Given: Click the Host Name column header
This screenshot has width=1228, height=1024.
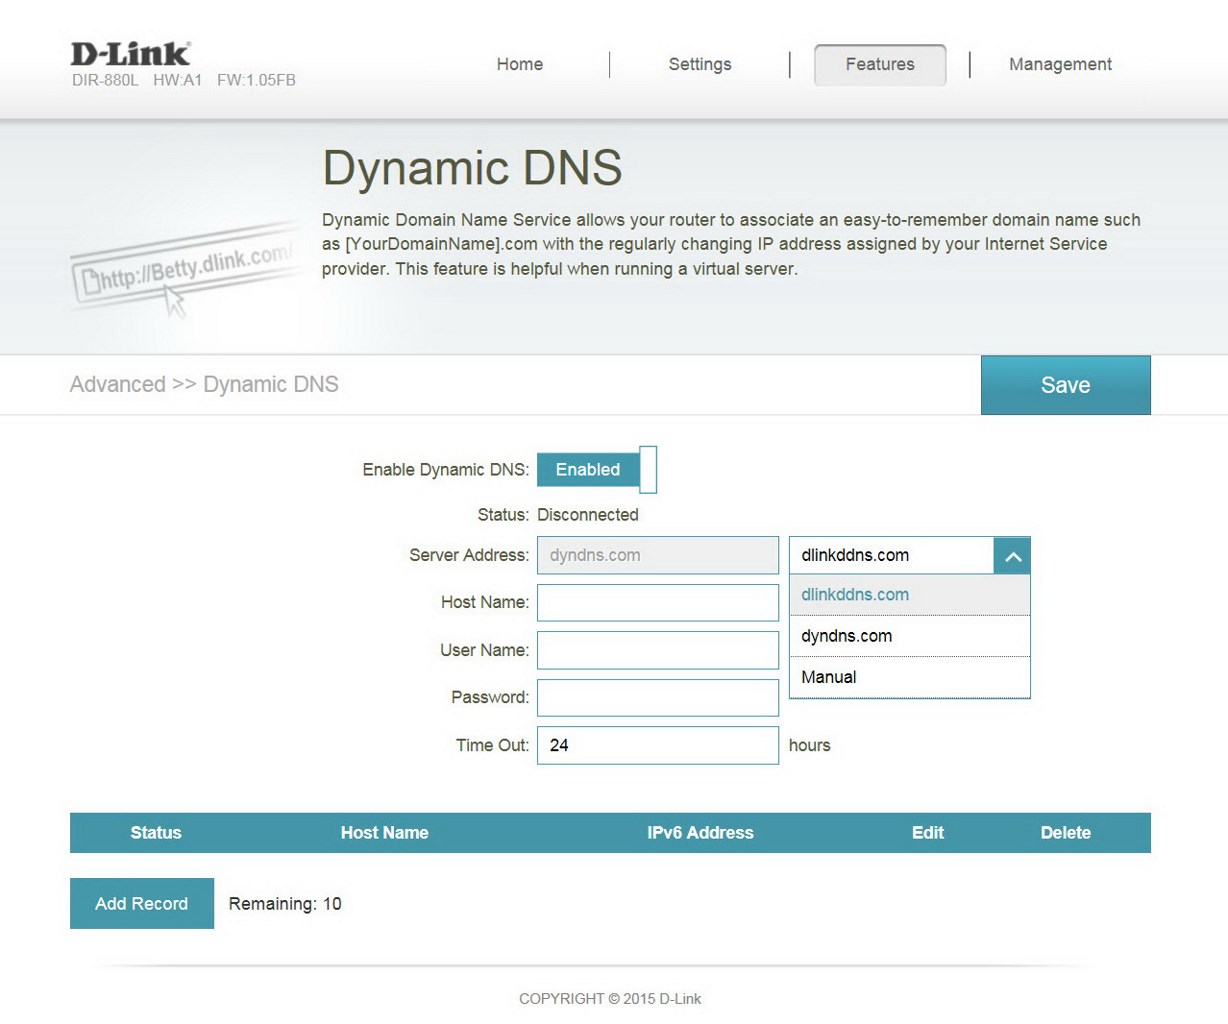Looking at the screenshot, I should click(x=385, y=832).
